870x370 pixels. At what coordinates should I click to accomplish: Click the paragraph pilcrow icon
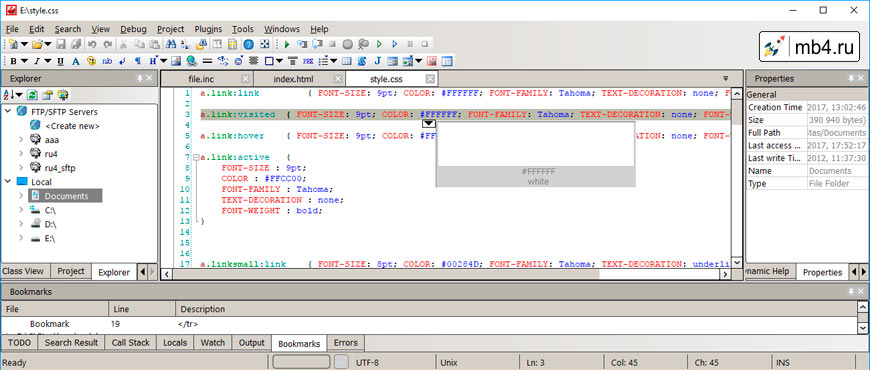click(138, 60)
